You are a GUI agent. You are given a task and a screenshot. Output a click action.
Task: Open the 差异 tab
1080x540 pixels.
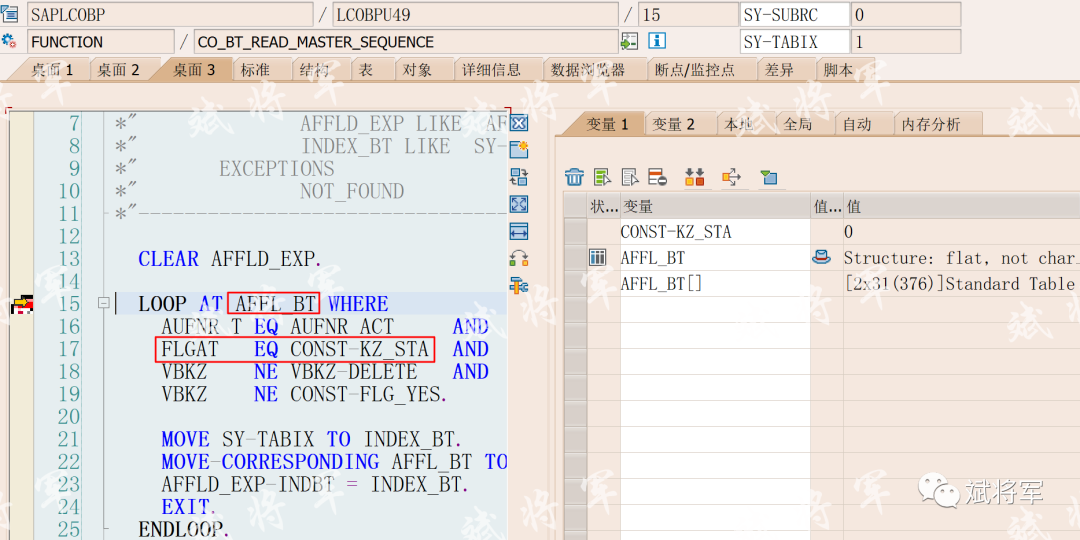tap(780, 70)
